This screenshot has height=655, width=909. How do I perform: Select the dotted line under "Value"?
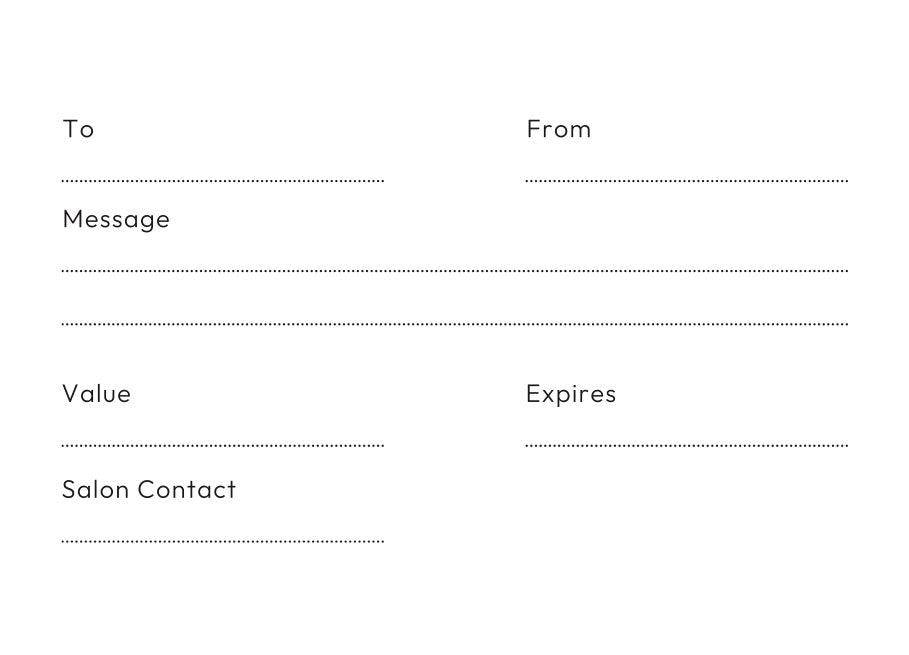pyautogui.click(x=223, y=445)
